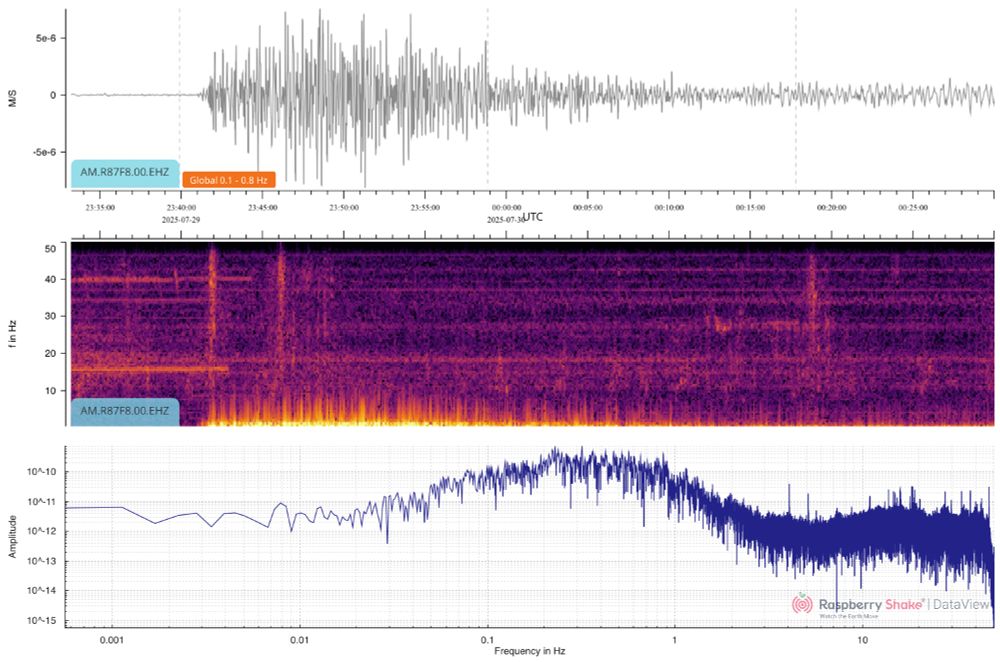The width and height of the screenshot is (1000, 662).
Task: Click the Raspberry Shake logo icon
Action: pyautogui.click(x=802, y=604)
